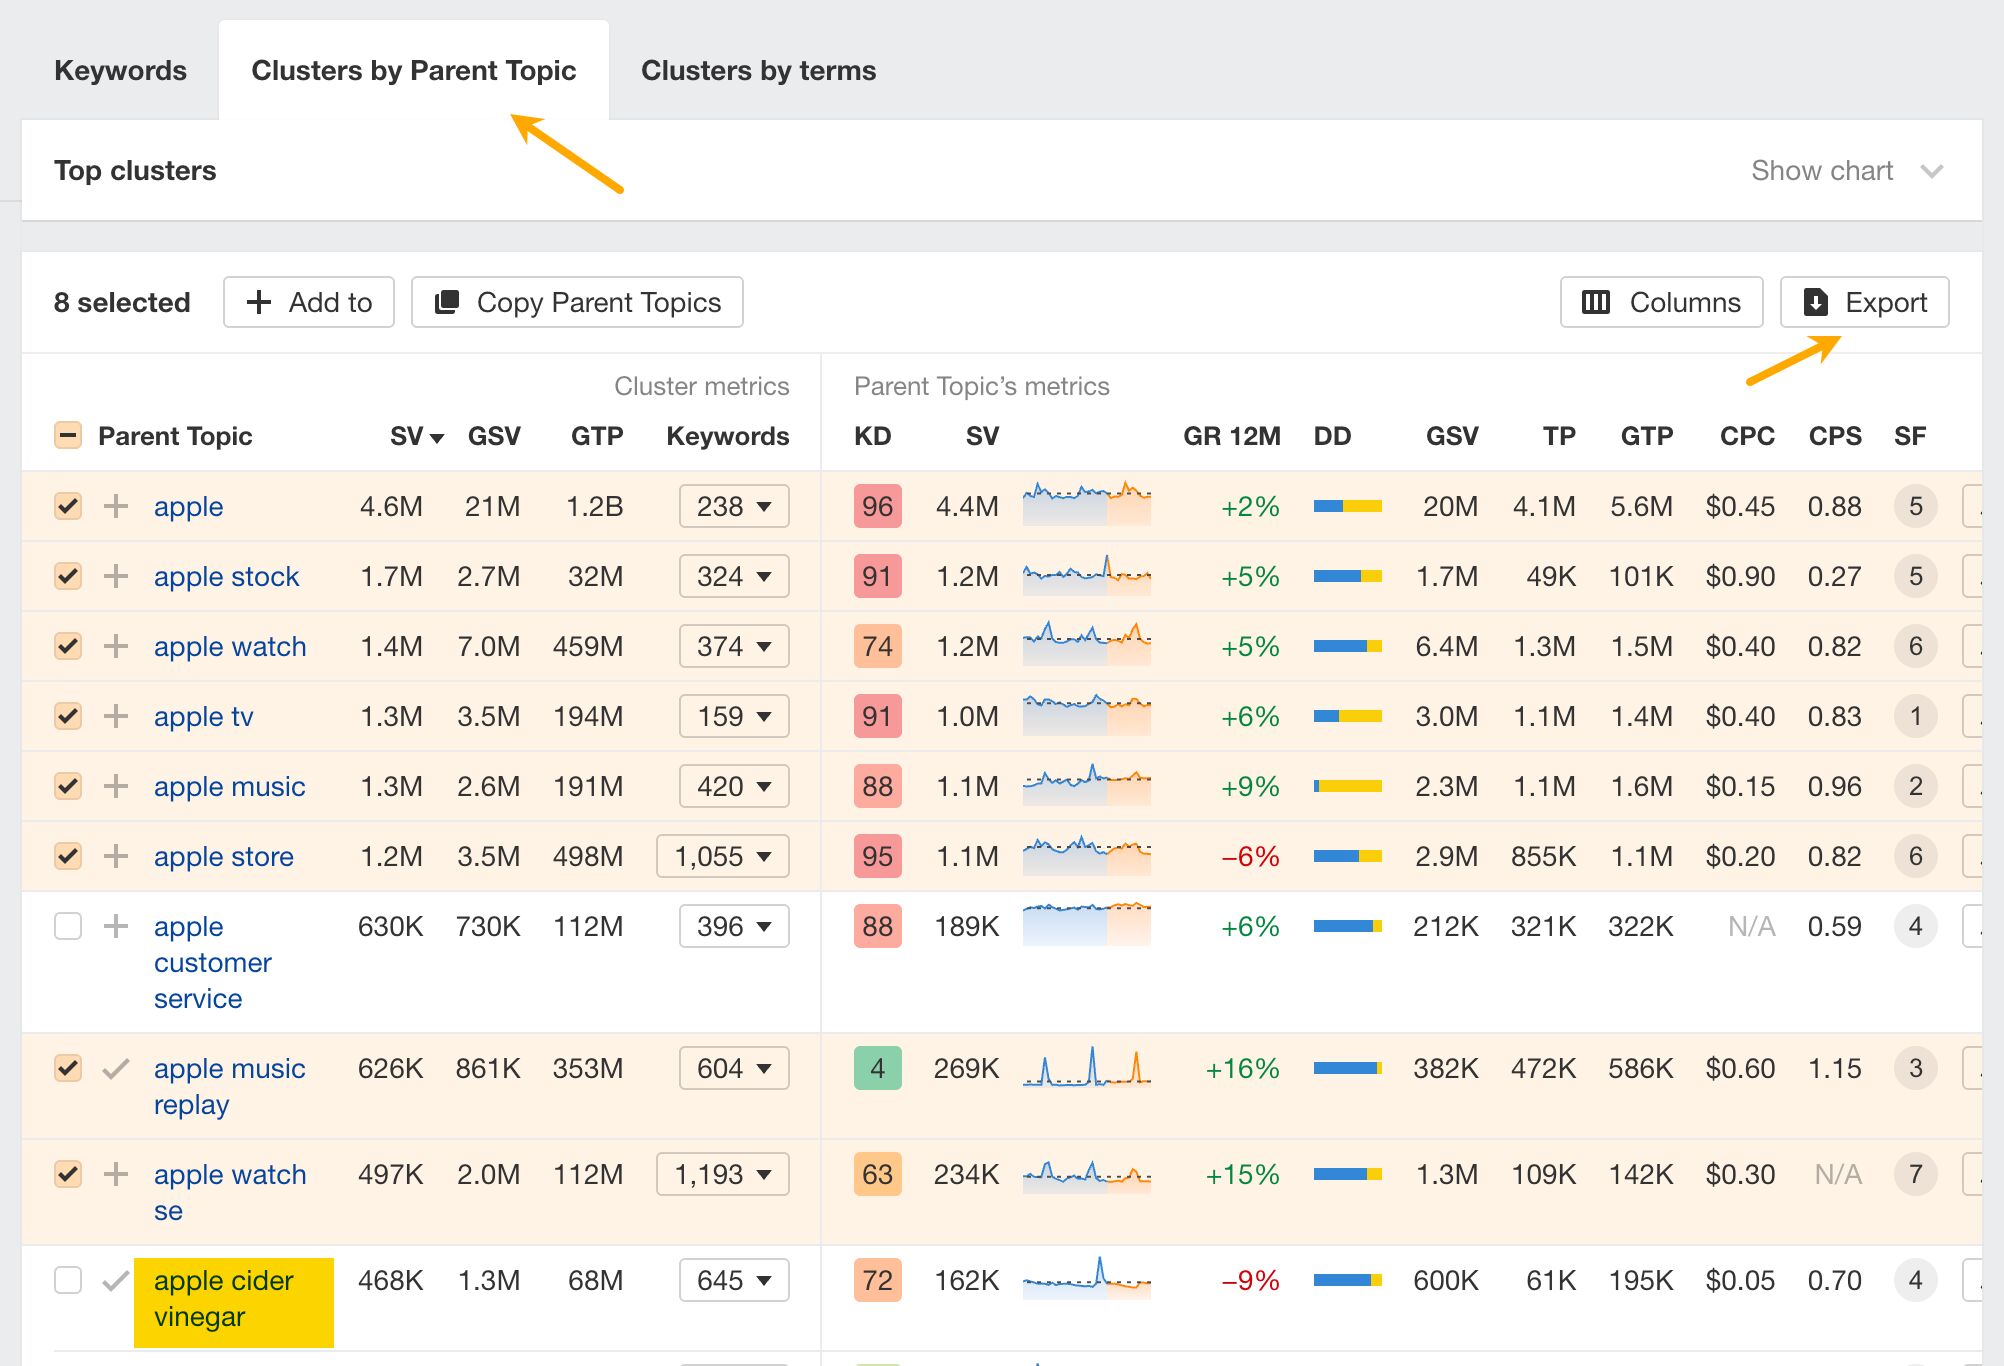This screenshot has width=2004, height=1366.
Task: Uncheck the apple watch row checkbox
Action: tap(67, 646)
